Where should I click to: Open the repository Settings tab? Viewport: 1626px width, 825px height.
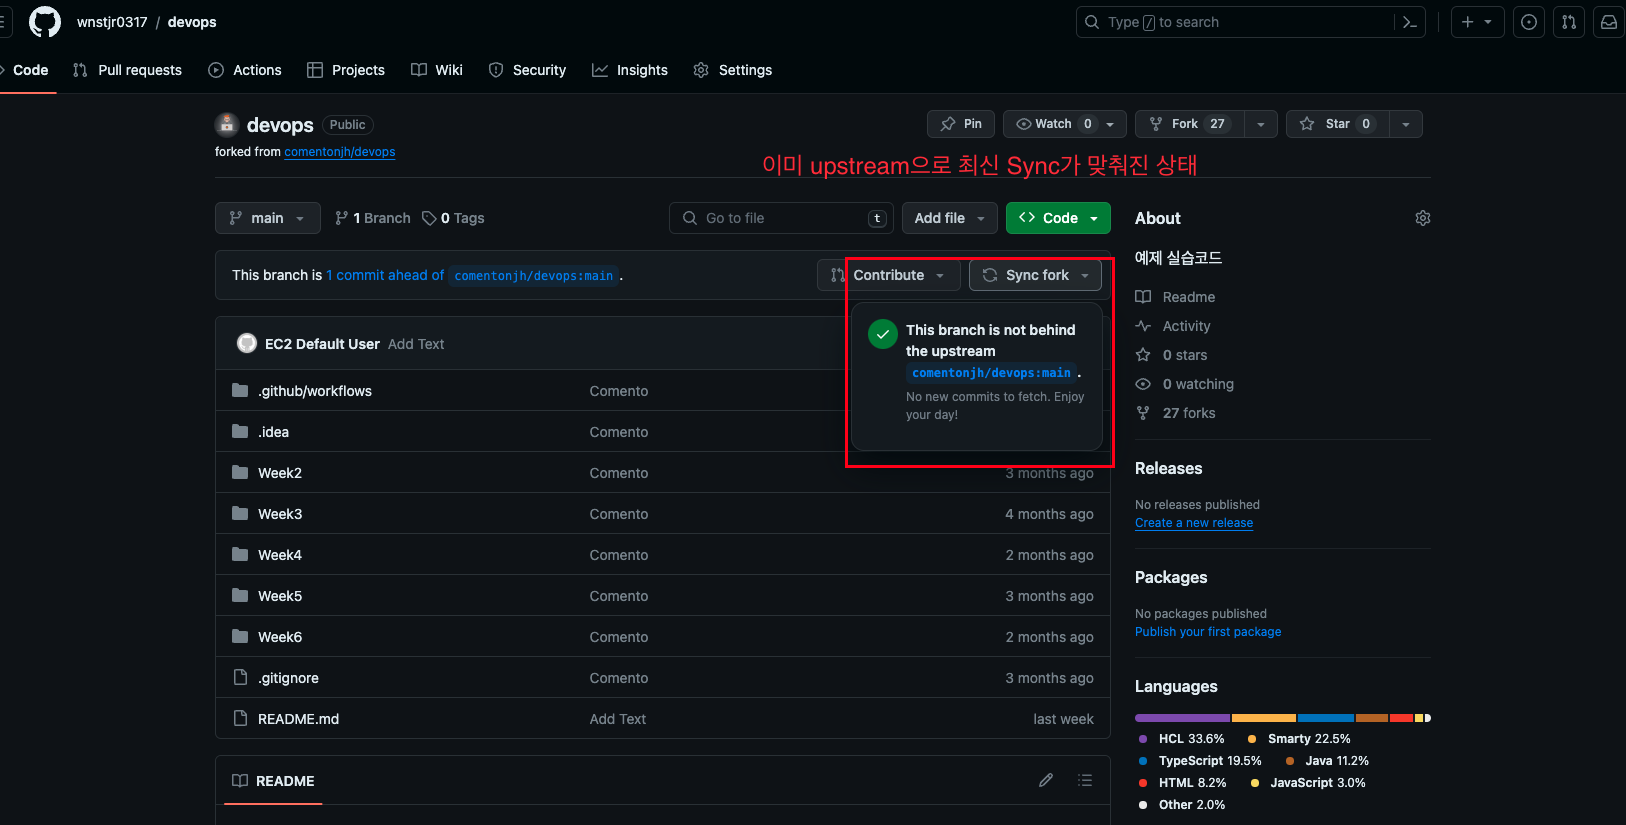point(733,70)
